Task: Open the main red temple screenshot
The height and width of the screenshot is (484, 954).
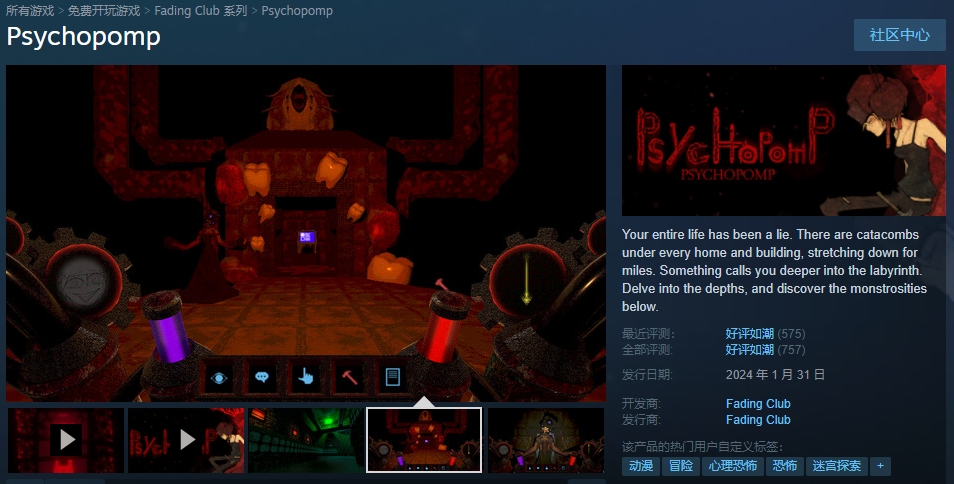Action: coord(306,233)
